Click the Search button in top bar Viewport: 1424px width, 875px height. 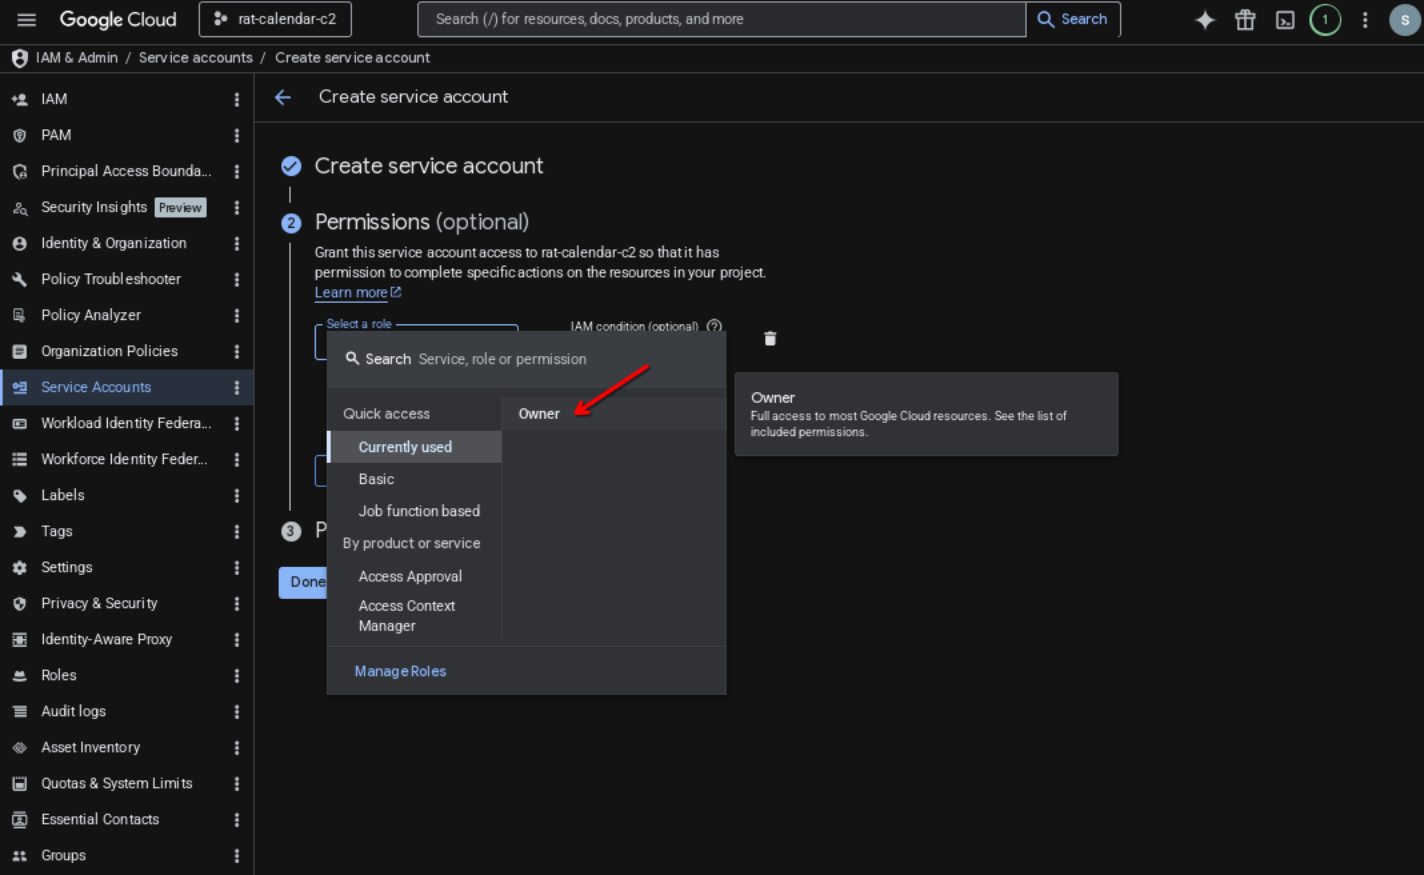pyautogui.click(x=1073, y=19)
